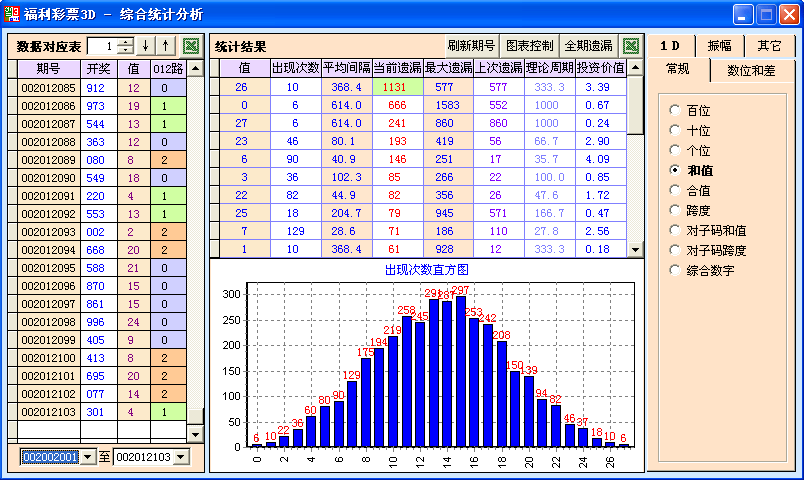Click the up arrow sort button
Image resolution: width=804 pixels, height=480 pixels.
(166, 46)
